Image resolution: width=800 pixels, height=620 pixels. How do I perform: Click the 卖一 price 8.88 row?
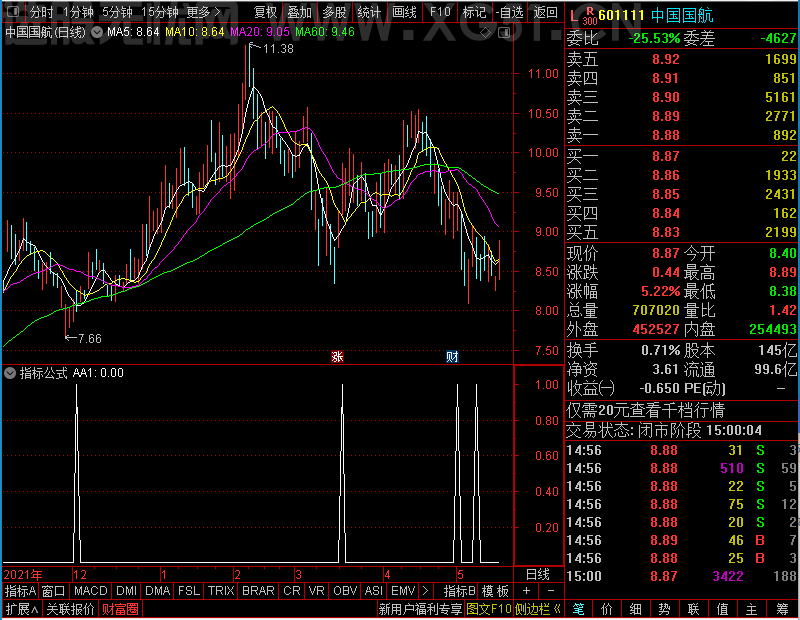(x=682, y=135)
